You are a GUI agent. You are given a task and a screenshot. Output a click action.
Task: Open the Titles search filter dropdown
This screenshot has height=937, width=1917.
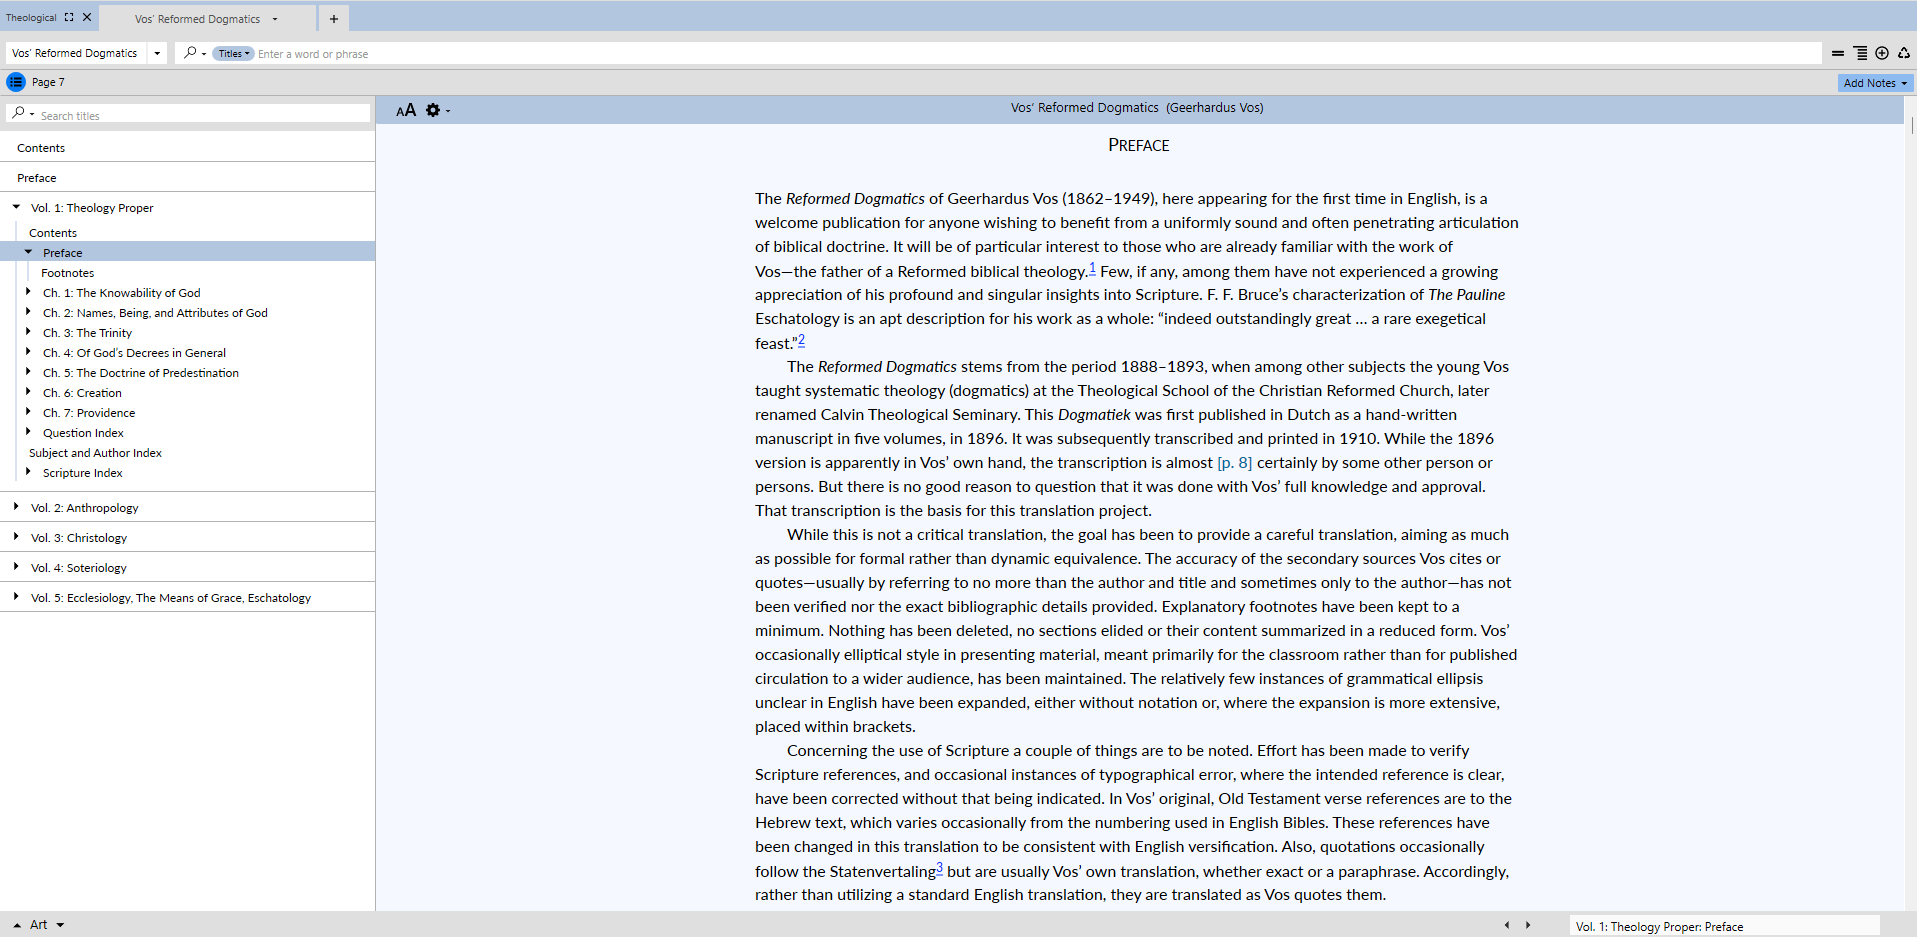[x=234, y=54]
